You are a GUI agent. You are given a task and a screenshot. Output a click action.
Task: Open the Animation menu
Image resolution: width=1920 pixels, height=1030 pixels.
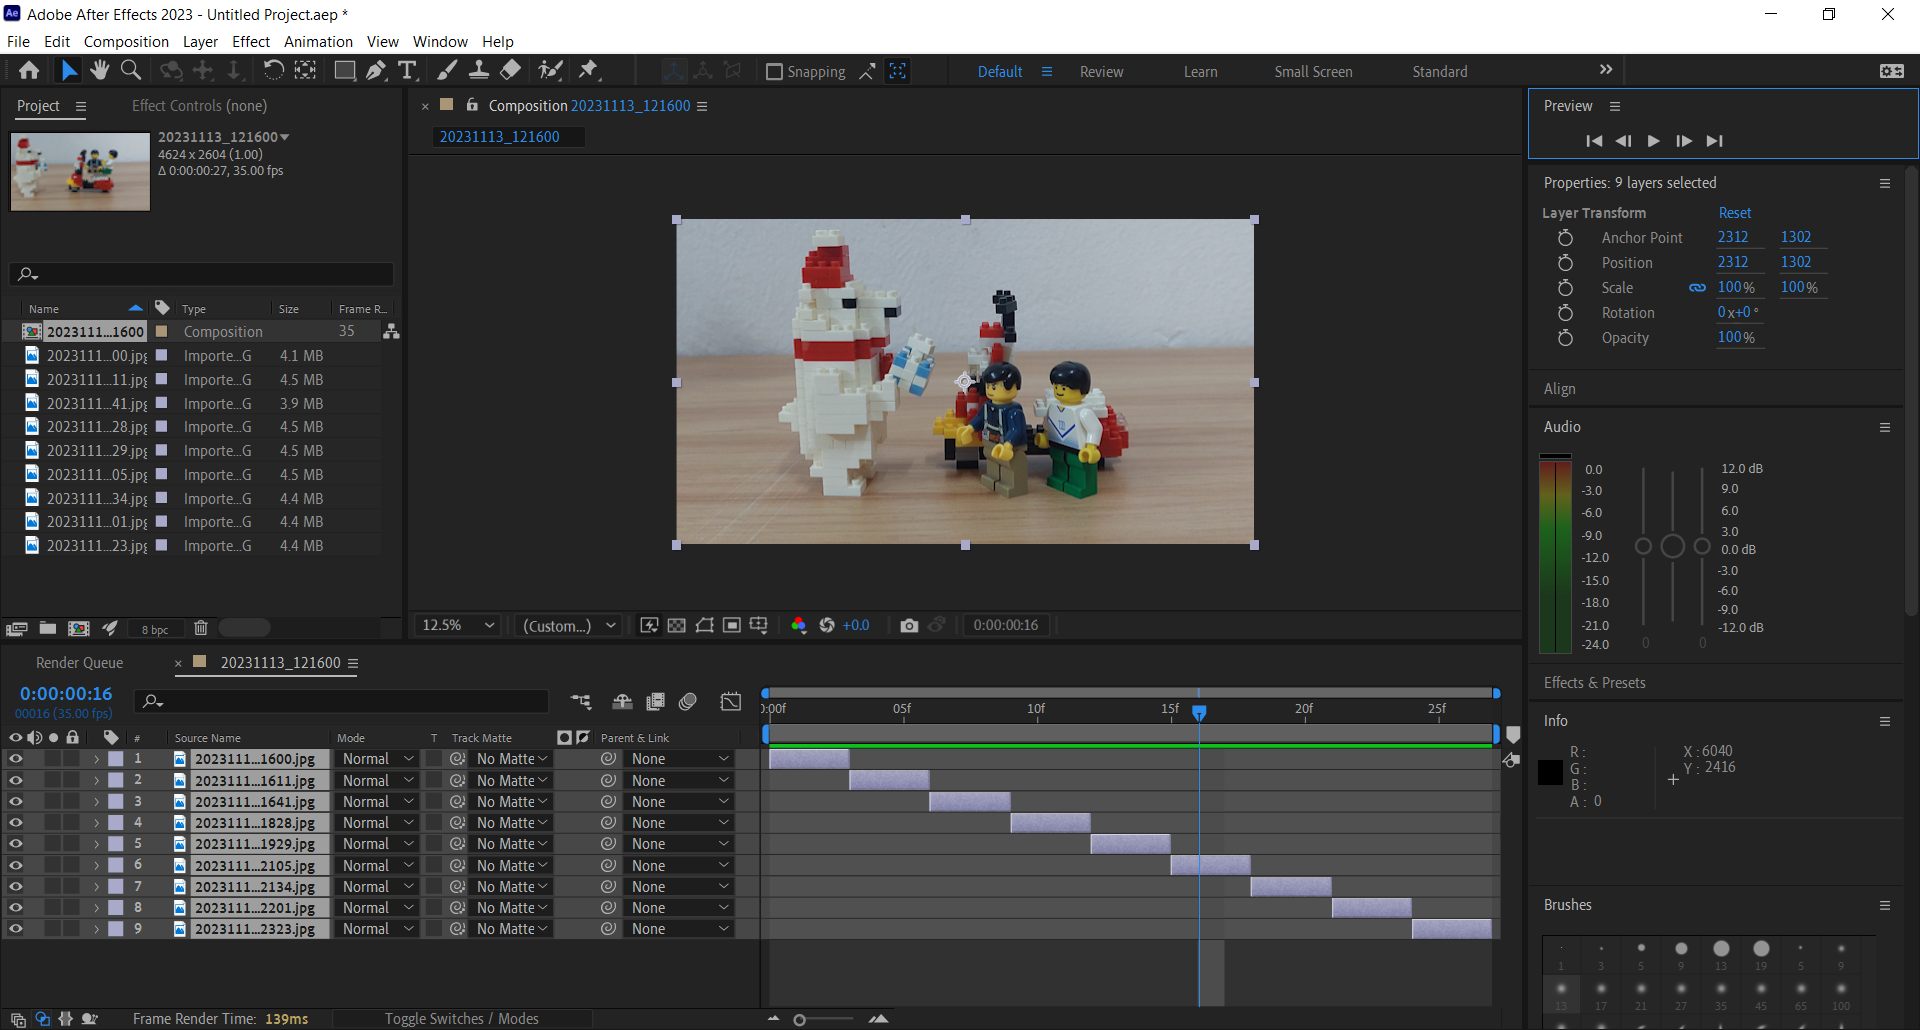[x=318, y=42]
